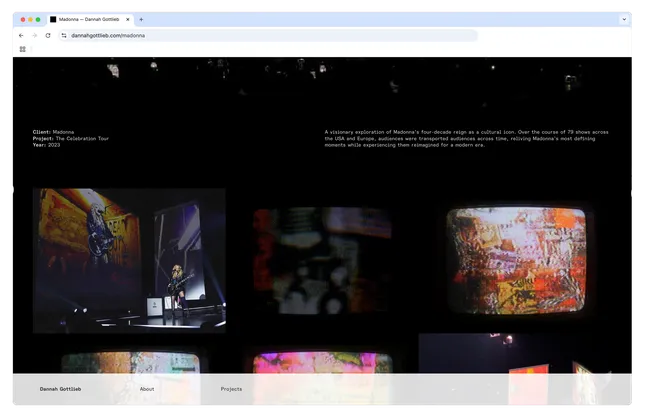Click the browser forward arrow
Viewport: 645px width, 417px height.
[x=35, y=36]
